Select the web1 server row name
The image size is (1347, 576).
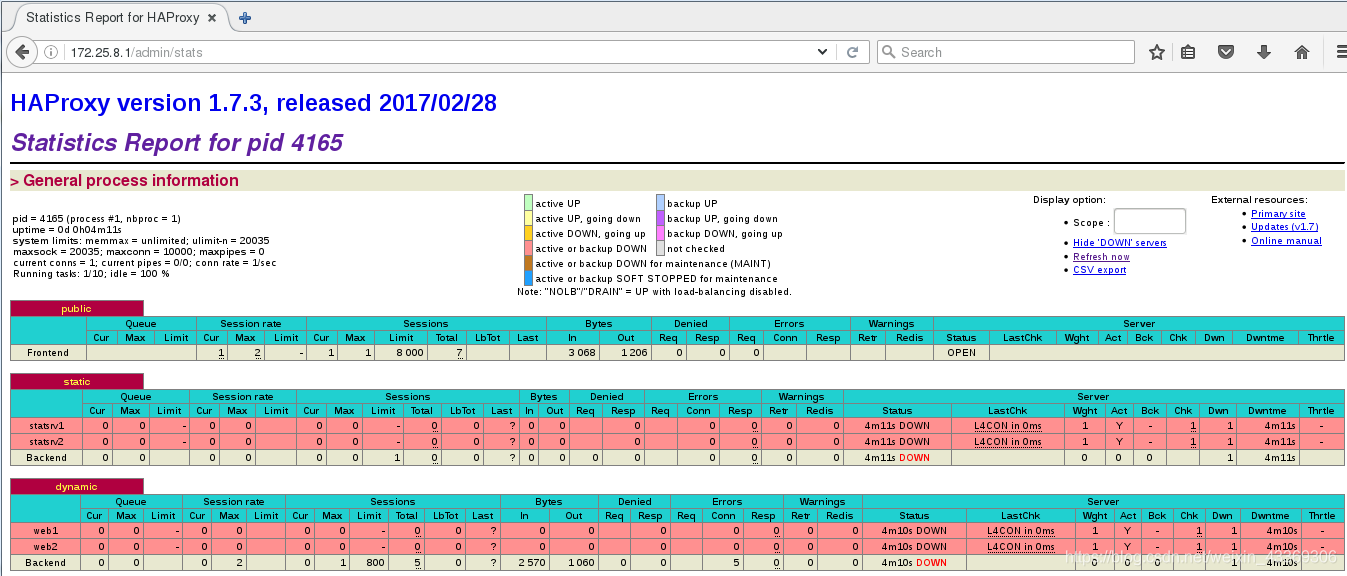coord(45,531)
